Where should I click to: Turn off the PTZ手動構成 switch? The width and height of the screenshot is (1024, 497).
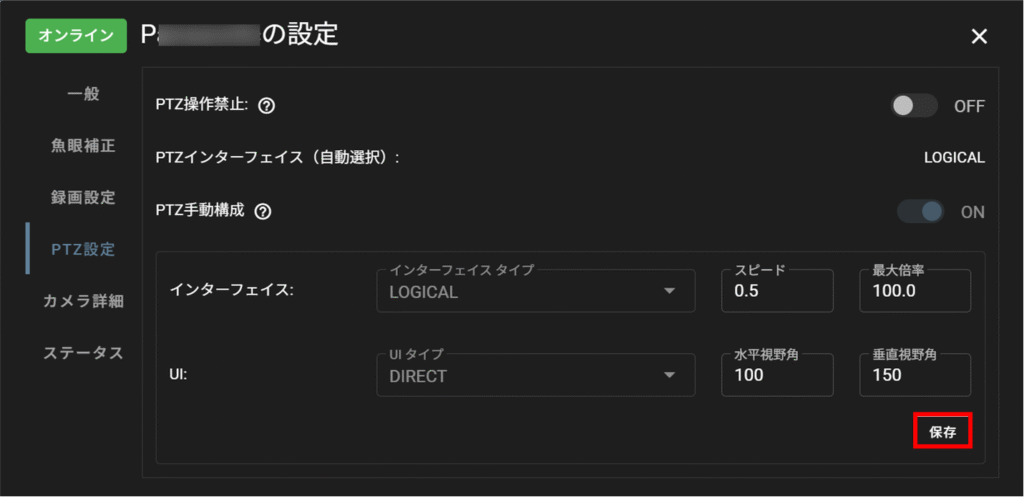(921, 212)
